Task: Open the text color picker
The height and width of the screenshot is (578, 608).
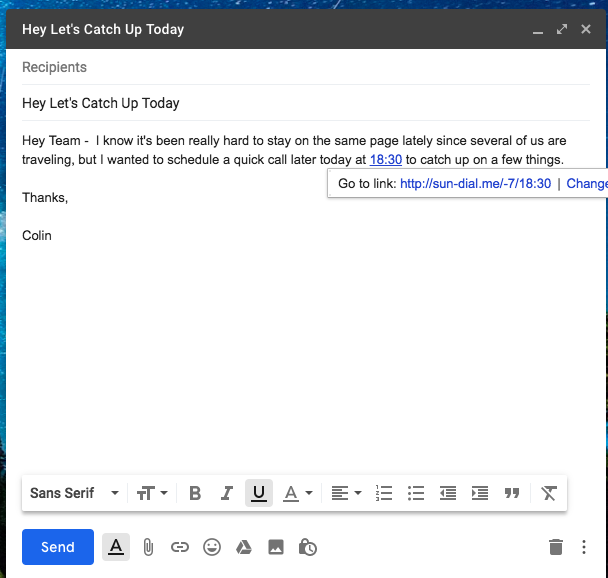Action: (297, 493)
